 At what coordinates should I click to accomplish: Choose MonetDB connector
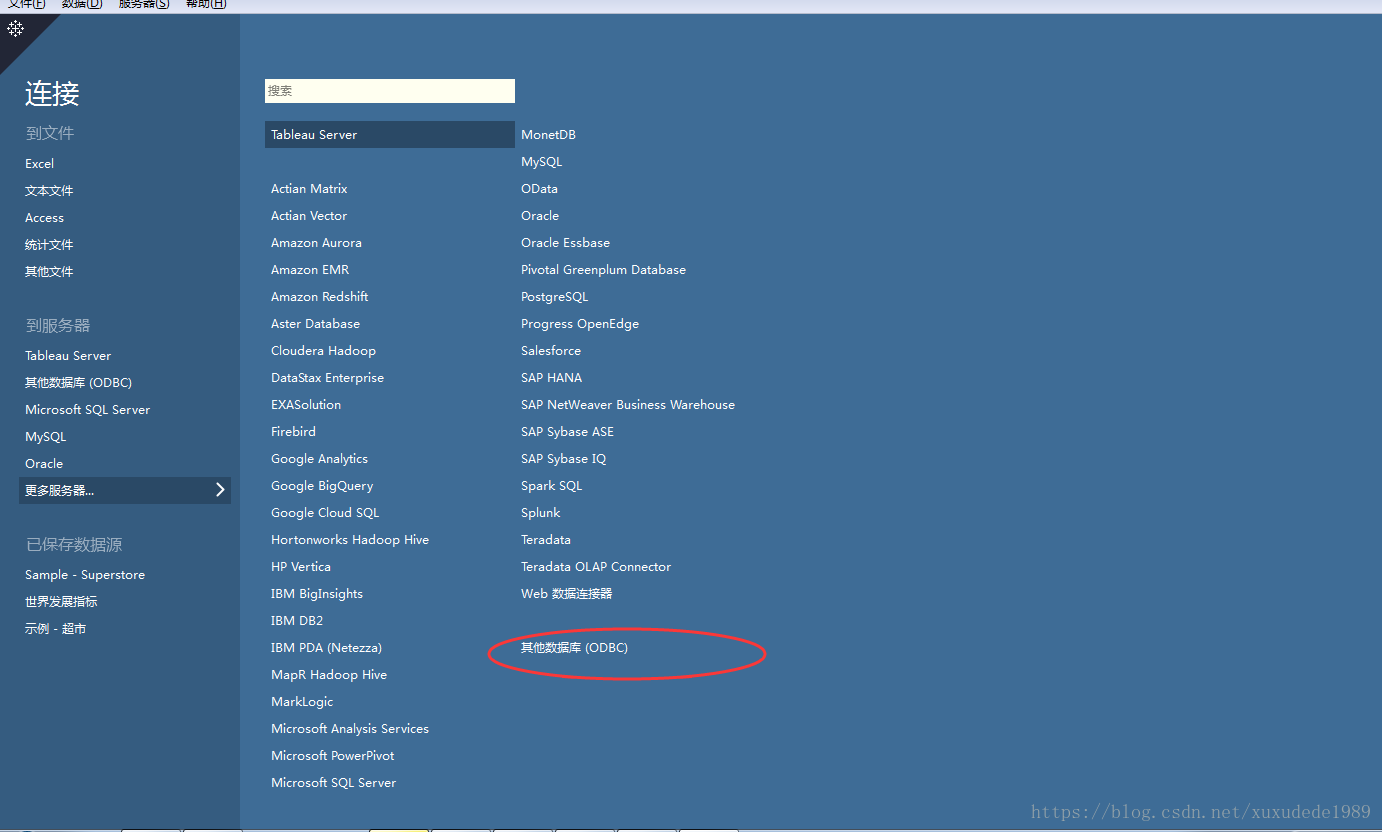(548, 135)
